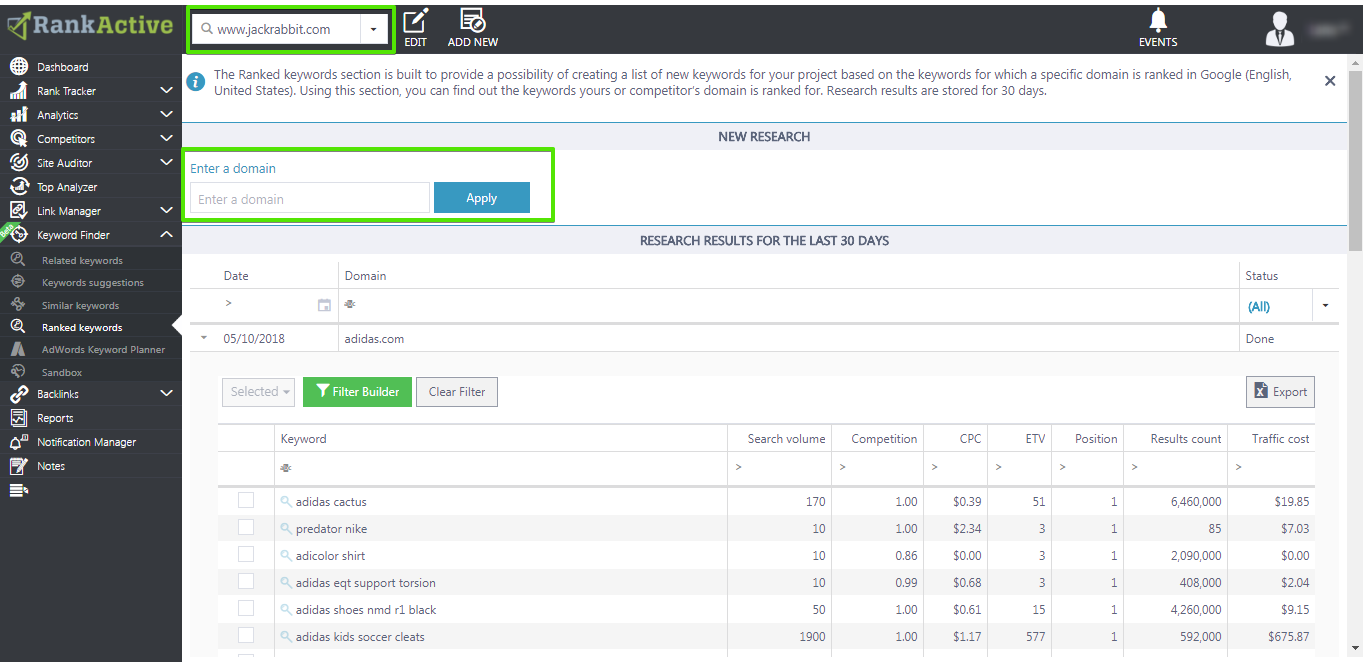The width and height of the screenshot is (1363, 662).
Task: Click the Top Analyzer icon
Action: (x=18, y=187)
